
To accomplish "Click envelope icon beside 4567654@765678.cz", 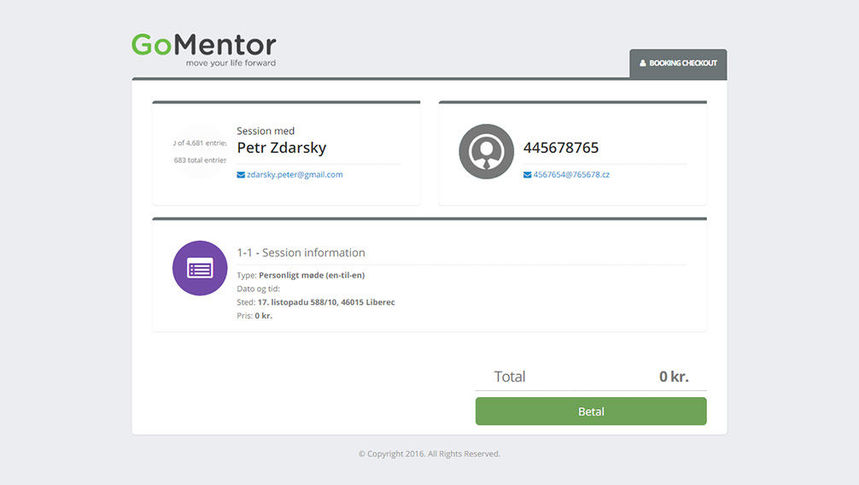I will pos(527,175).
